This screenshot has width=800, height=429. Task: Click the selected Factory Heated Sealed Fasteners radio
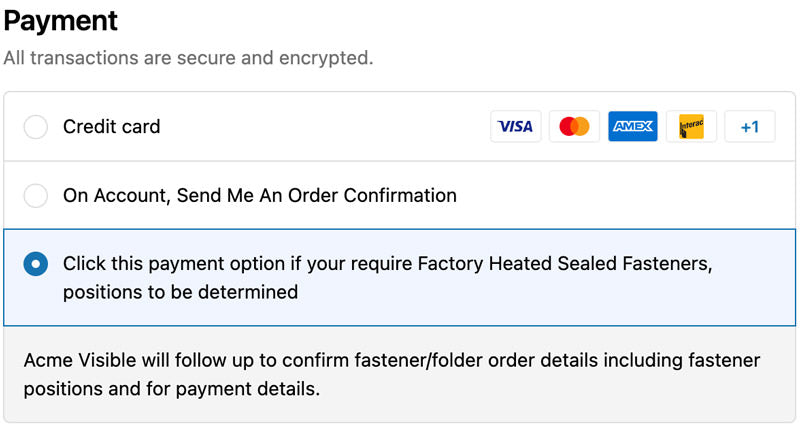tap(36, 264)
